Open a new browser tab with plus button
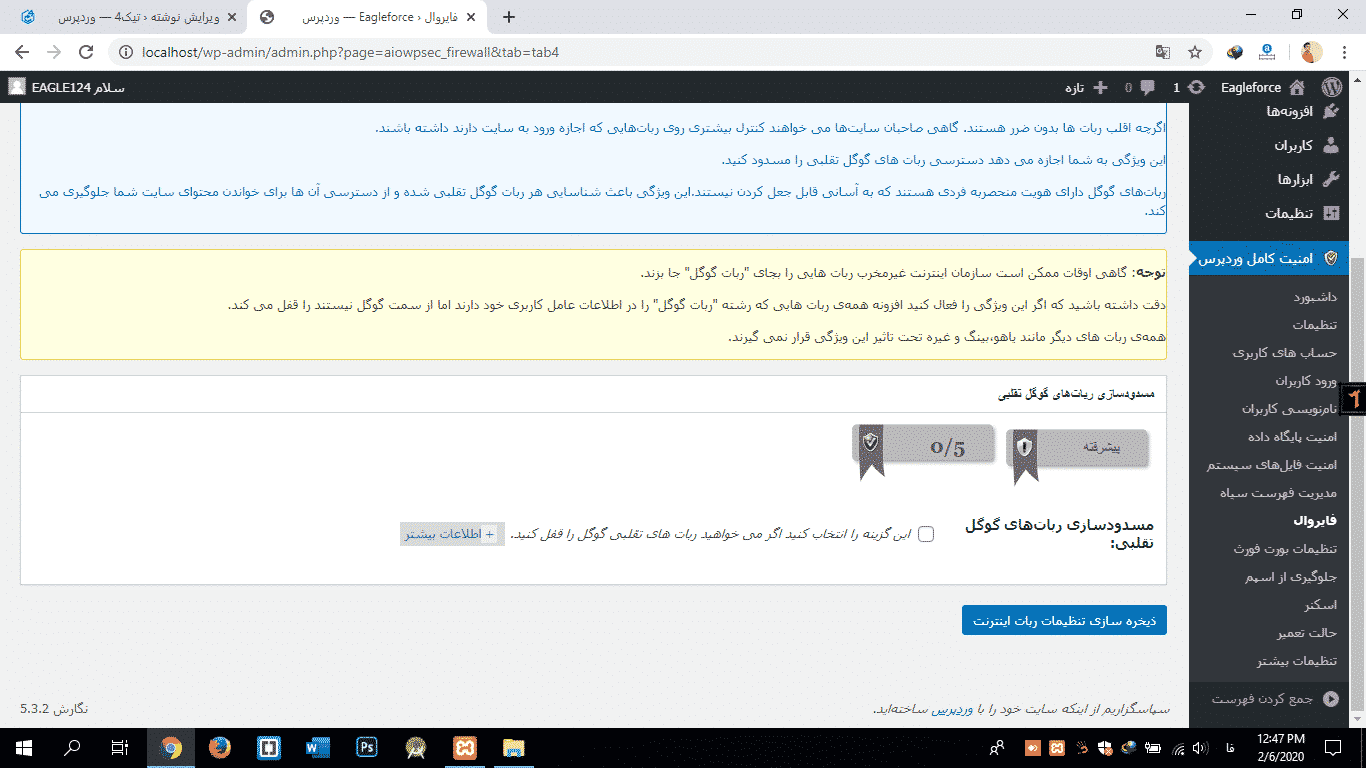The height and width of the screenshot is (768, 1366). click(509, 17)
